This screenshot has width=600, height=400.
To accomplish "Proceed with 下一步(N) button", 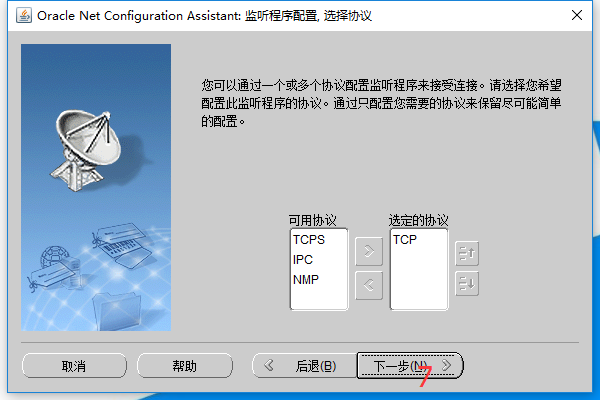I will coord(410,366).
